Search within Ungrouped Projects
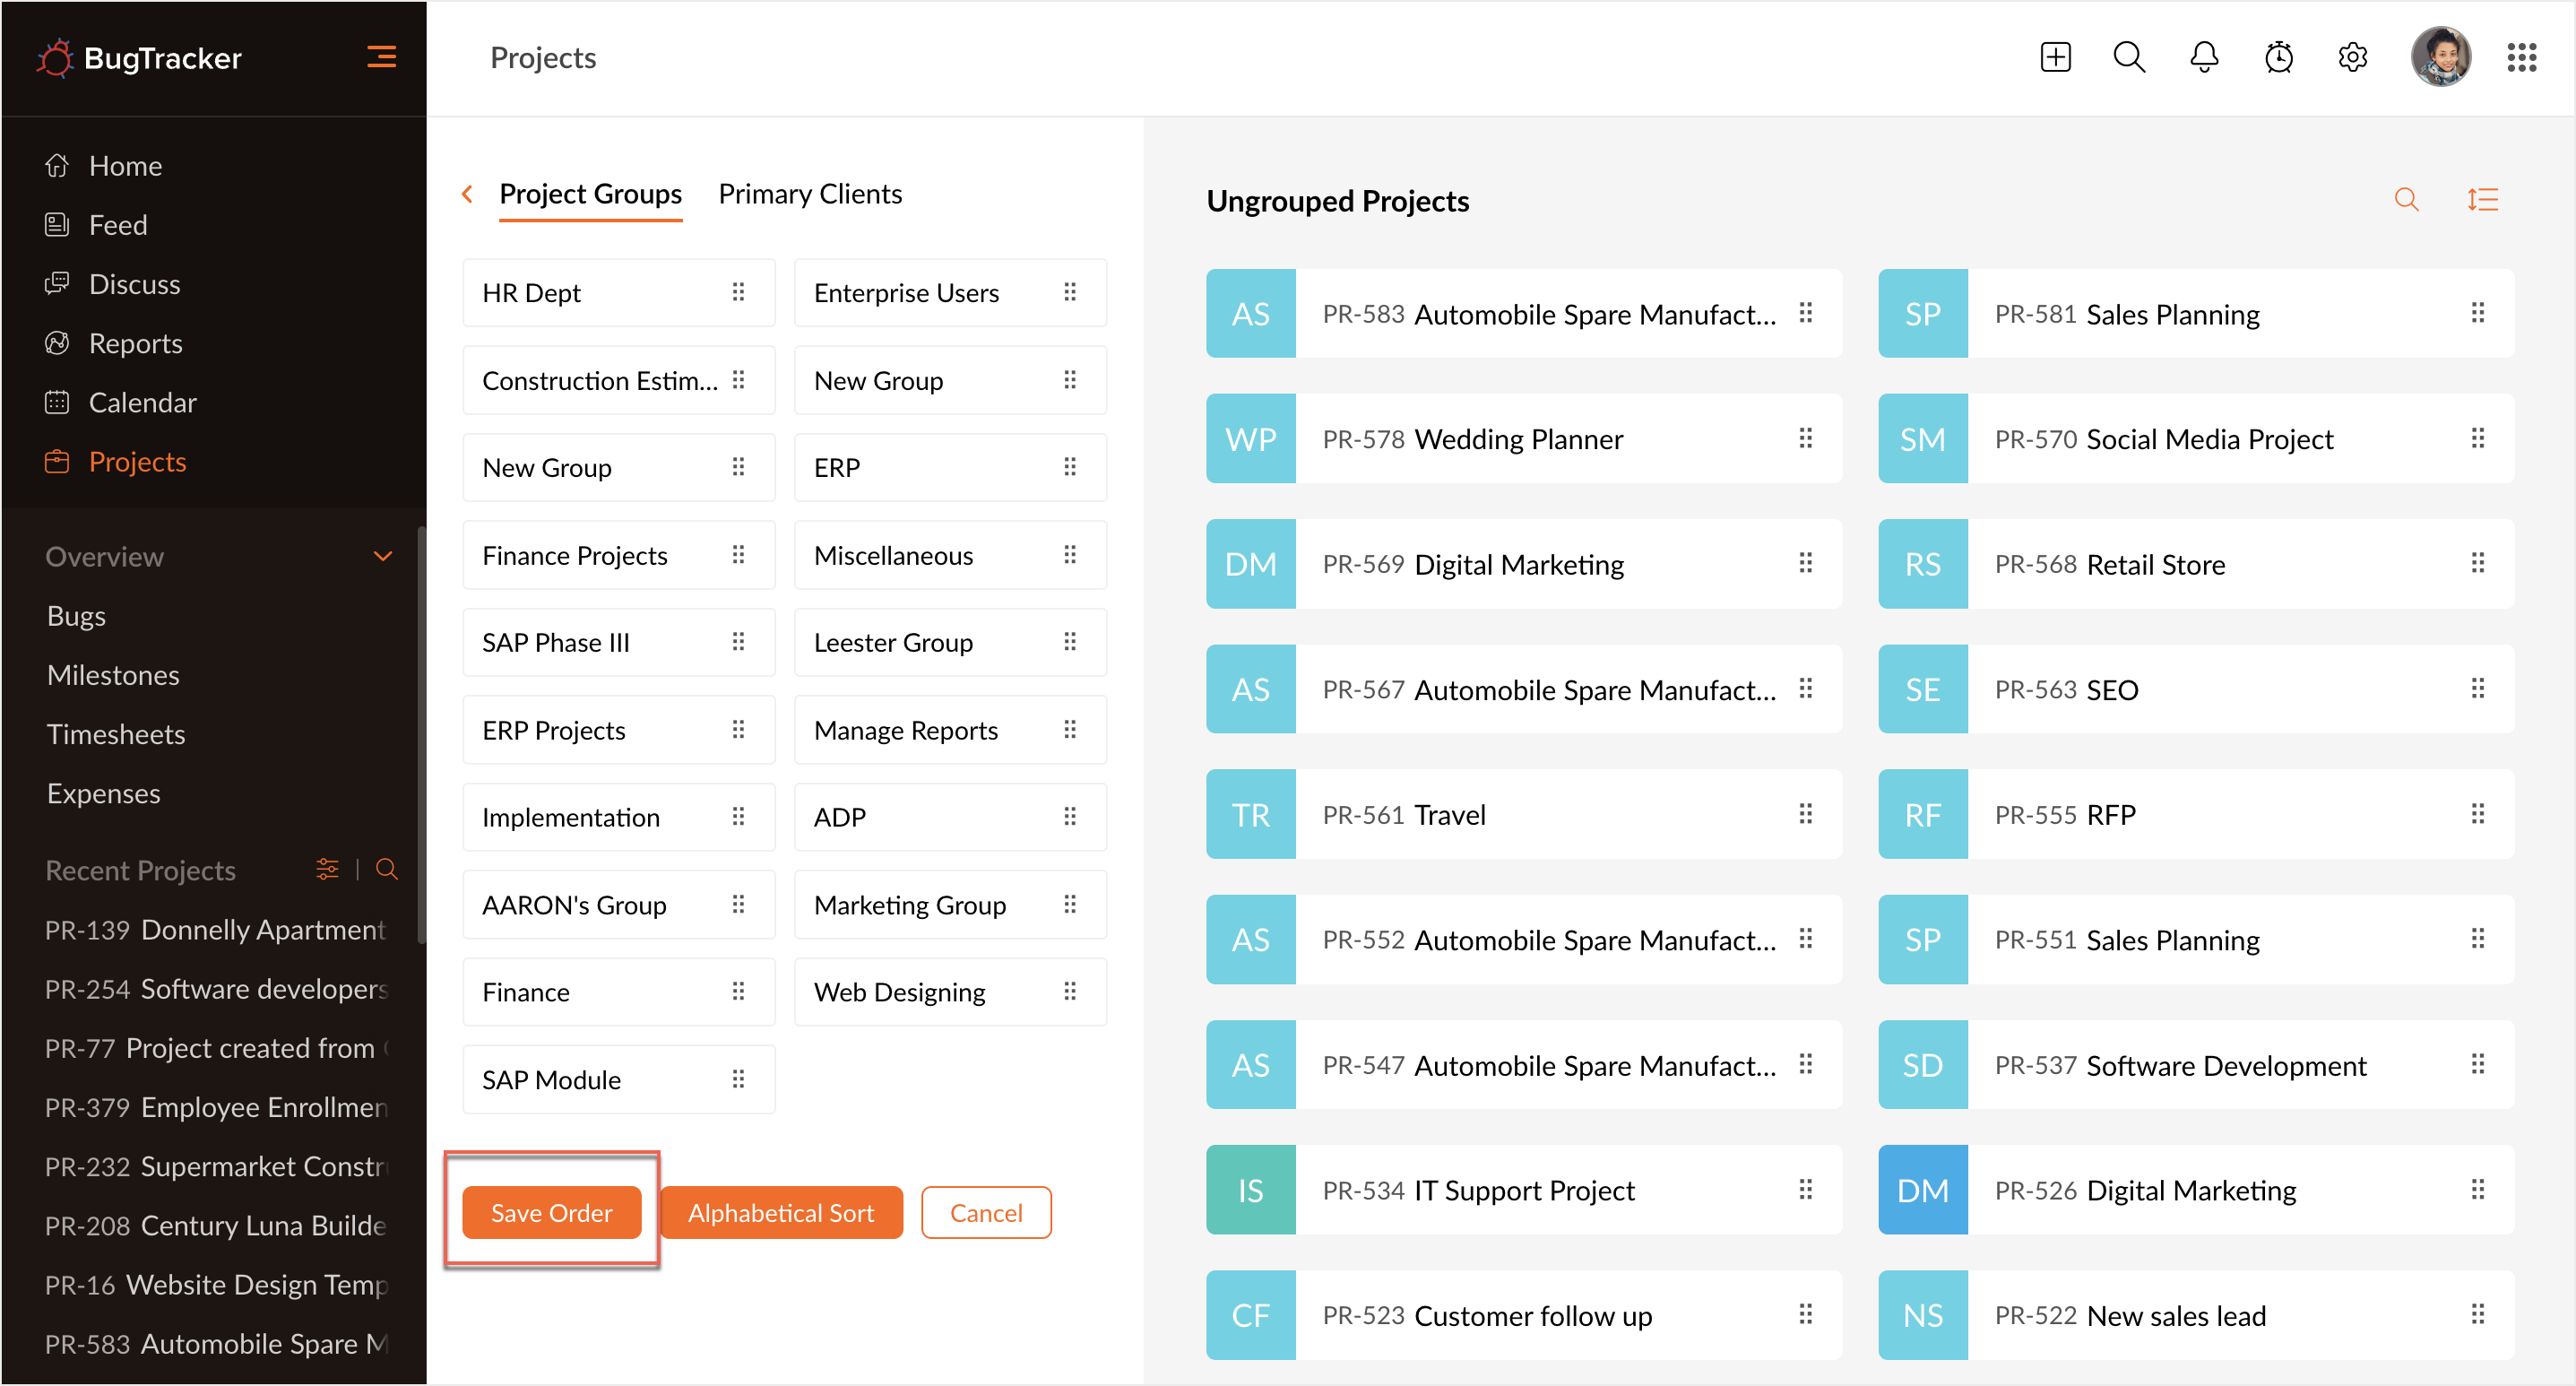2576x1386 pixels. coord(2406,200)
